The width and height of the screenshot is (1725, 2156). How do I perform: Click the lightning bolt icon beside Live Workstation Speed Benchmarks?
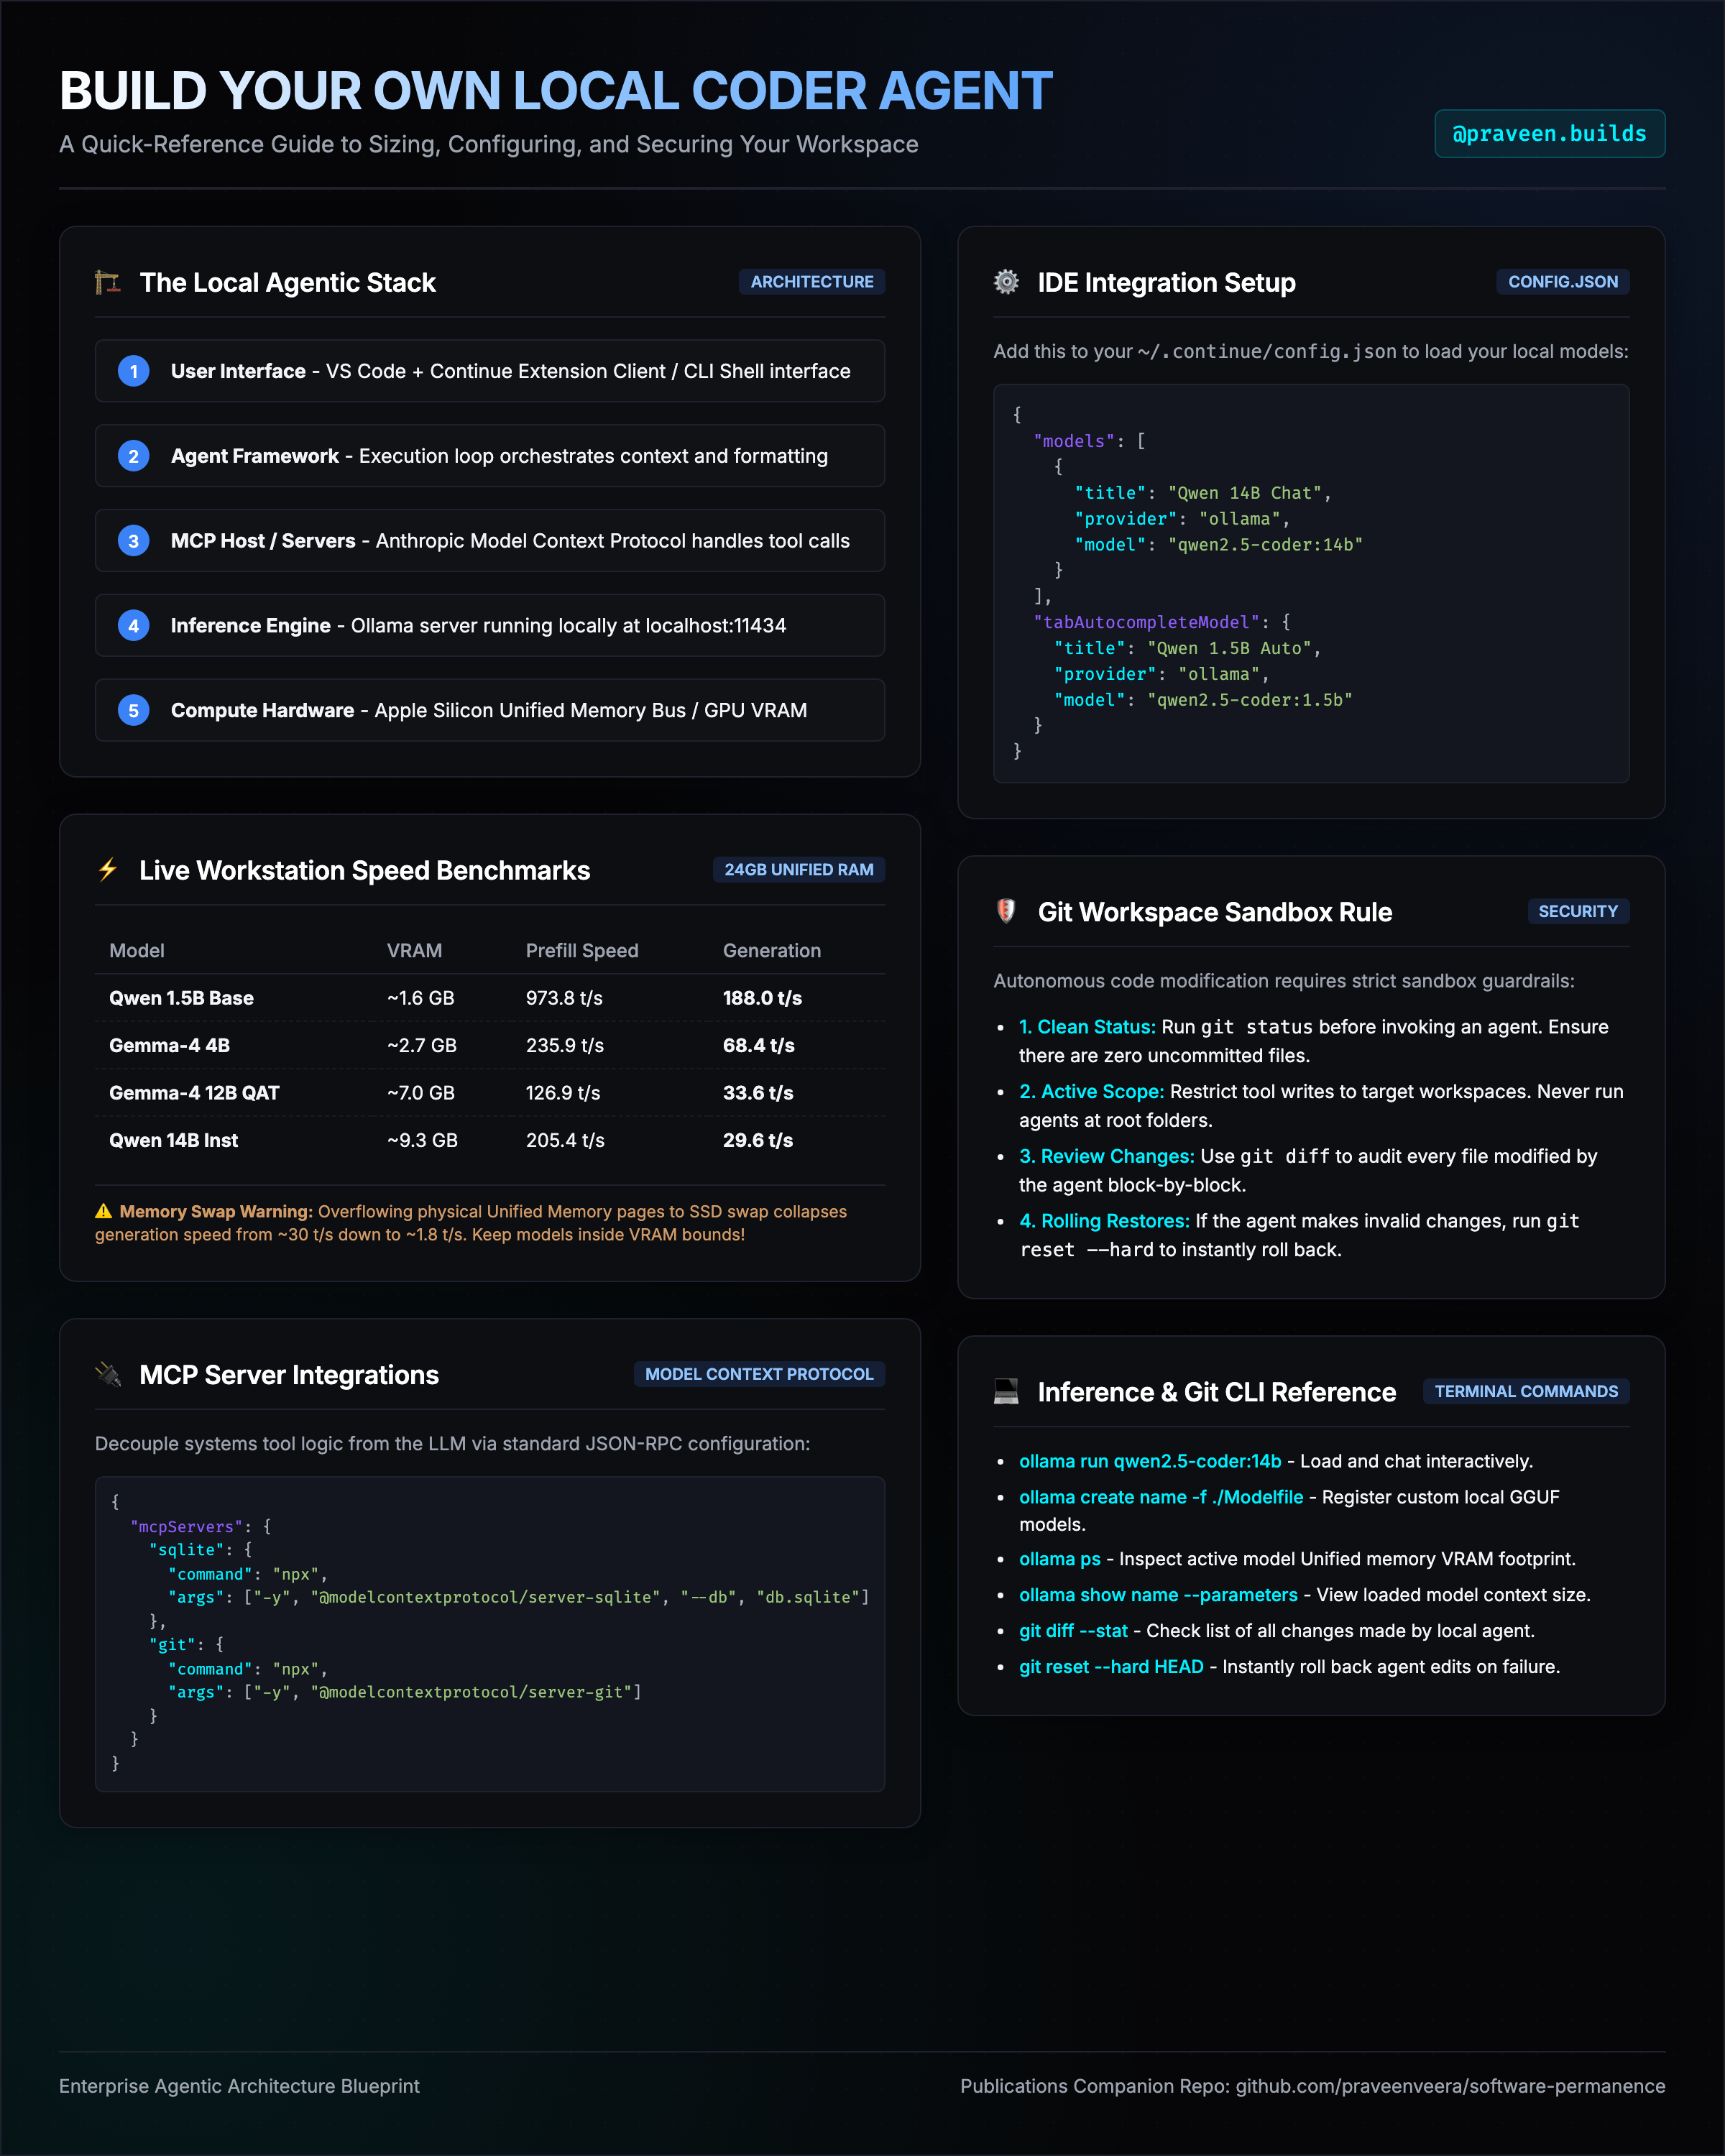(x=107, y=869)
